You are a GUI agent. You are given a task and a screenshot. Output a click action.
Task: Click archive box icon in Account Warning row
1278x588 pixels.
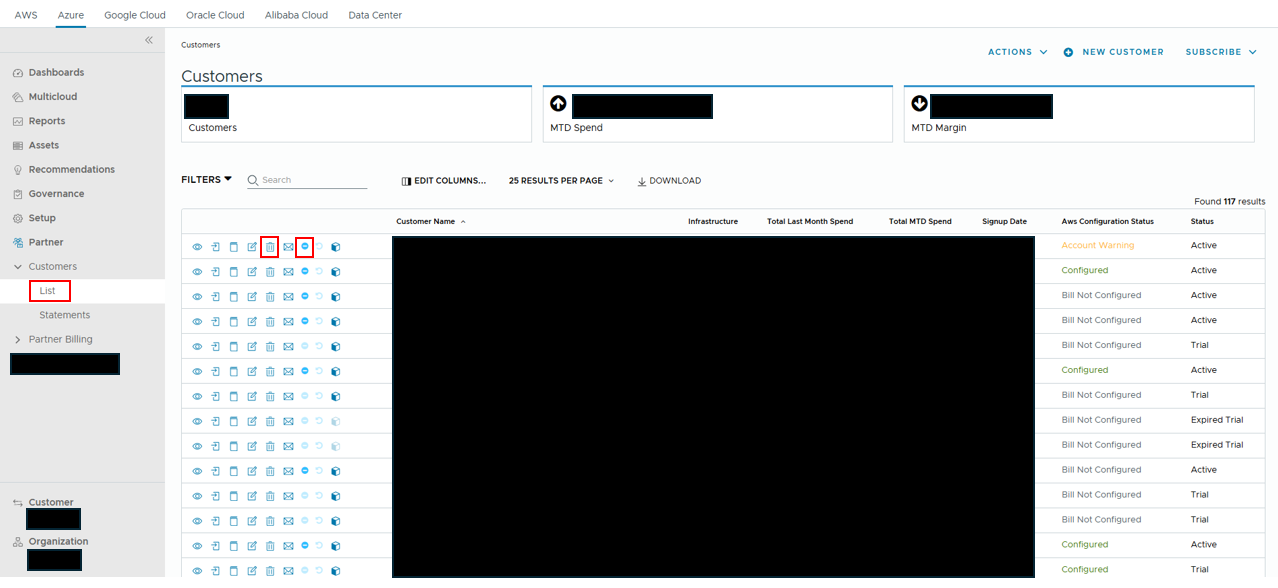[x=234, y=246]
